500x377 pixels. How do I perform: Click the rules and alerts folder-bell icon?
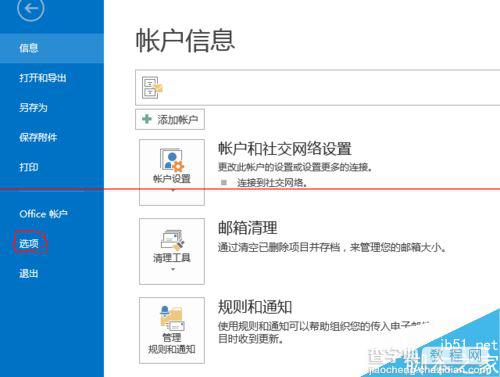172,318
